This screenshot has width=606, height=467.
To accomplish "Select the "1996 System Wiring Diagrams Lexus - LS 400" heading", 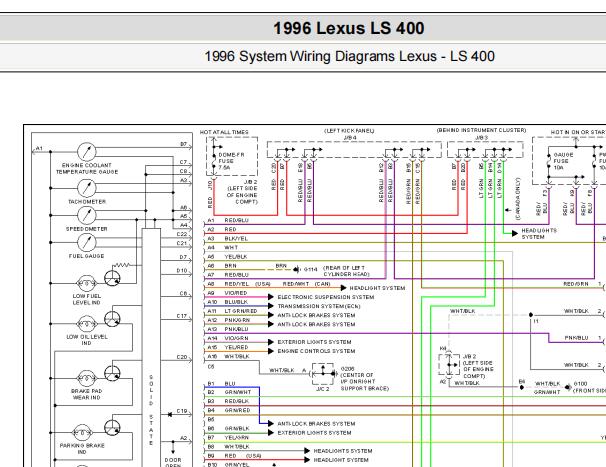I will (x=349, y=56).
